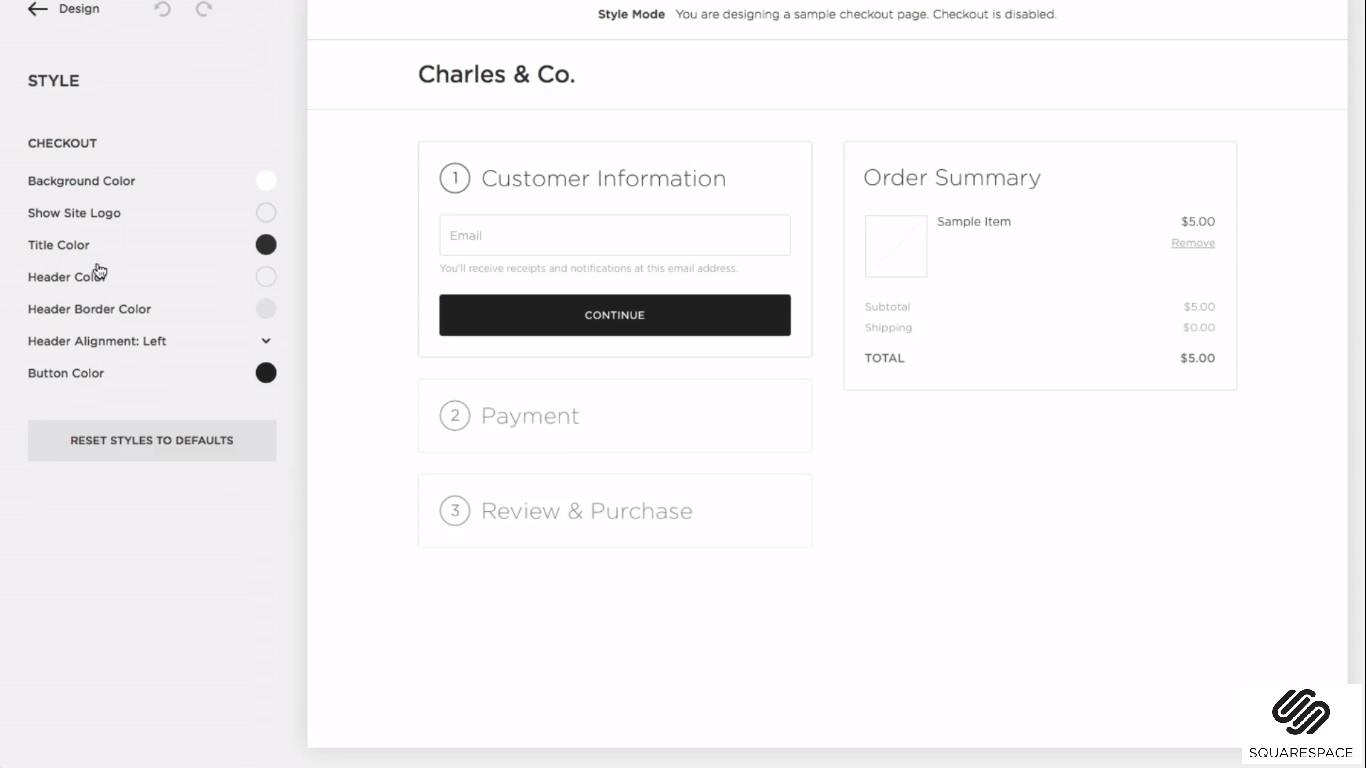Click the step 2 Payment circle icon
This screenshot has height=768, width=1366.
point(455,415)
